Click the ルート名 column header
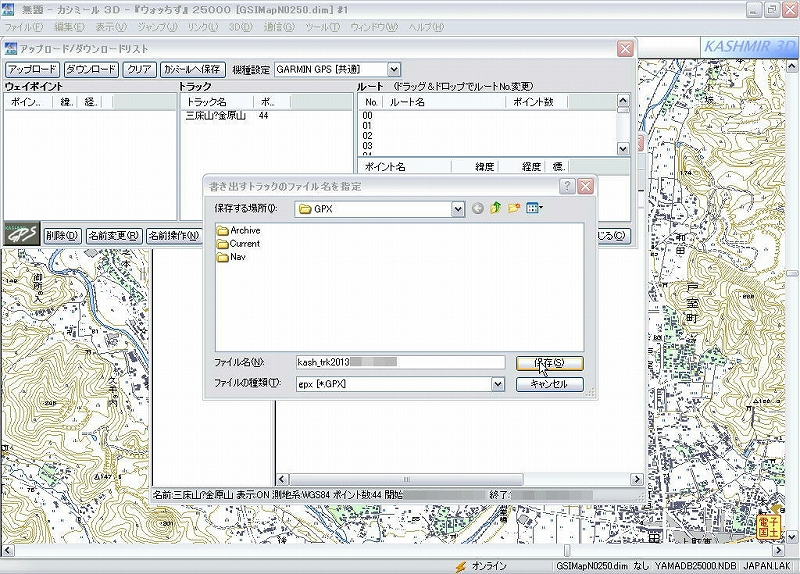The width and height of the screenshot is (800, 574). [444, 102]
